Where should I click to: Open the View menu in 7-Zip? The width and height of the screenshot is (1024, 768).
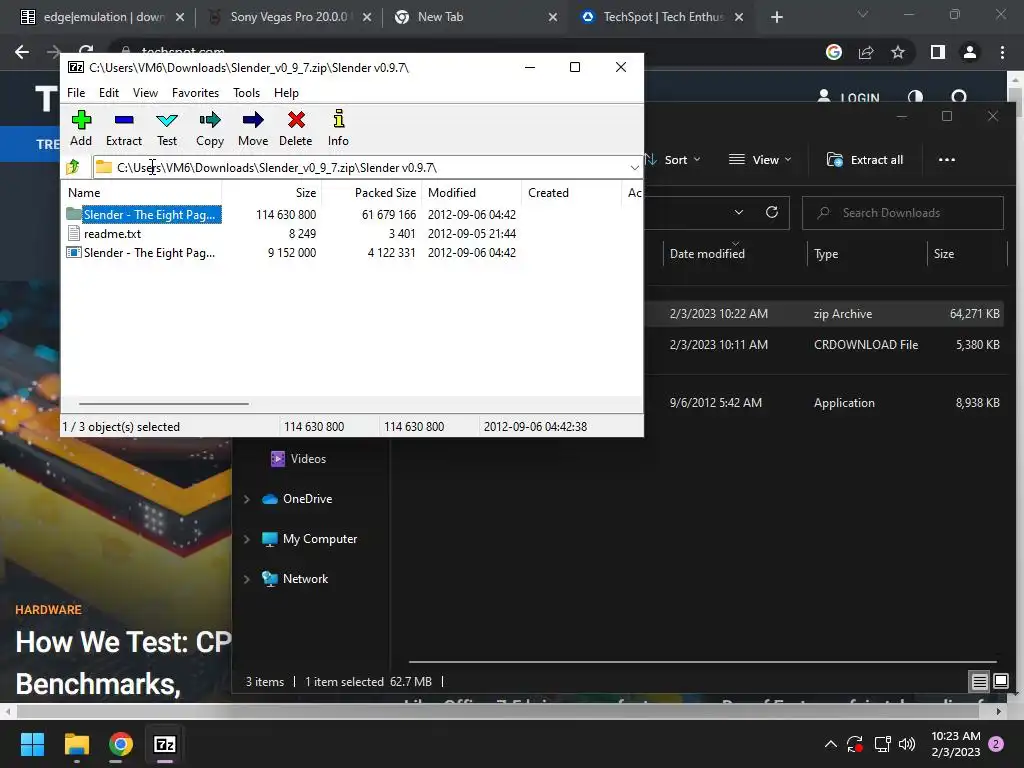tap(145, 93)
